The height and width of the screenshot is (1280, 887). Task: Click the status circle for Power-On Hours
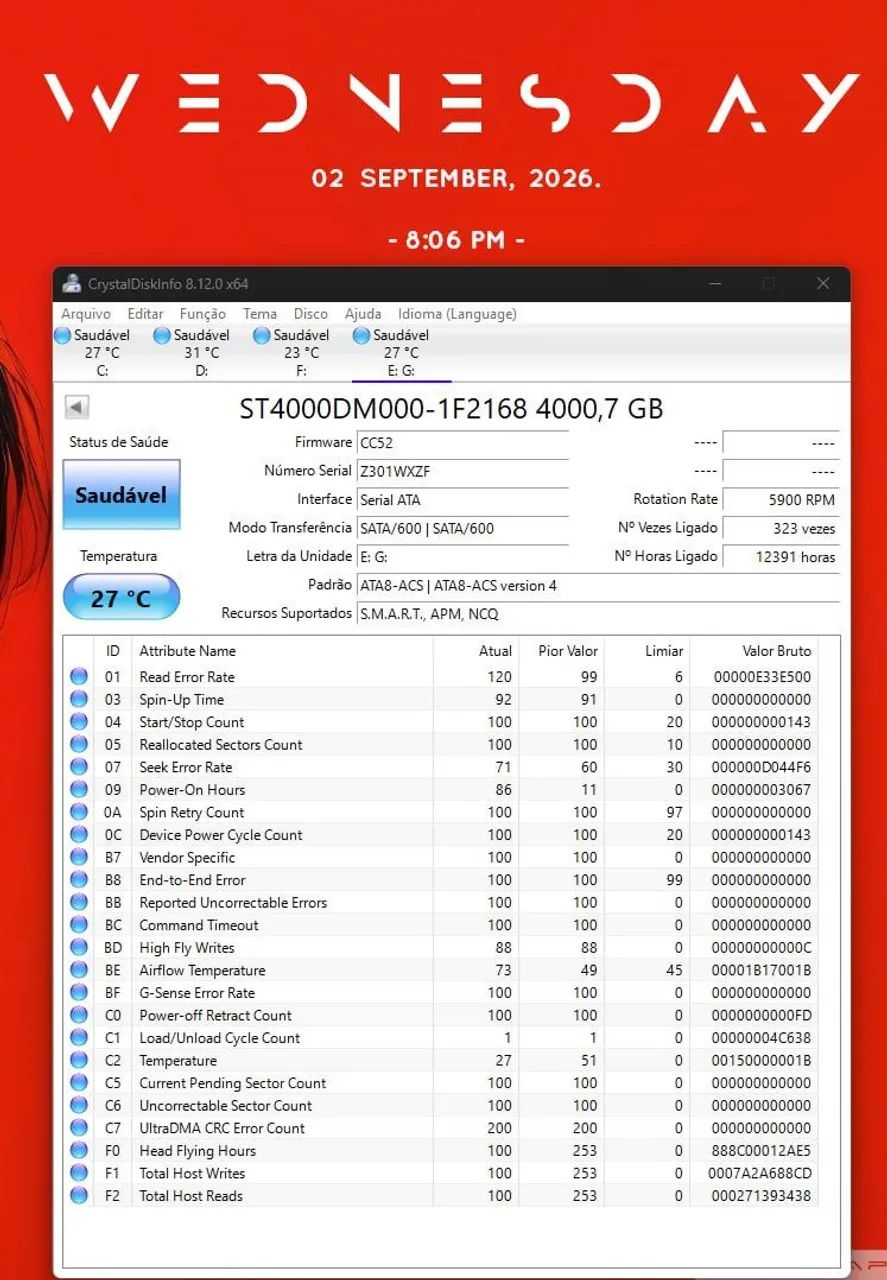point(79,790)
